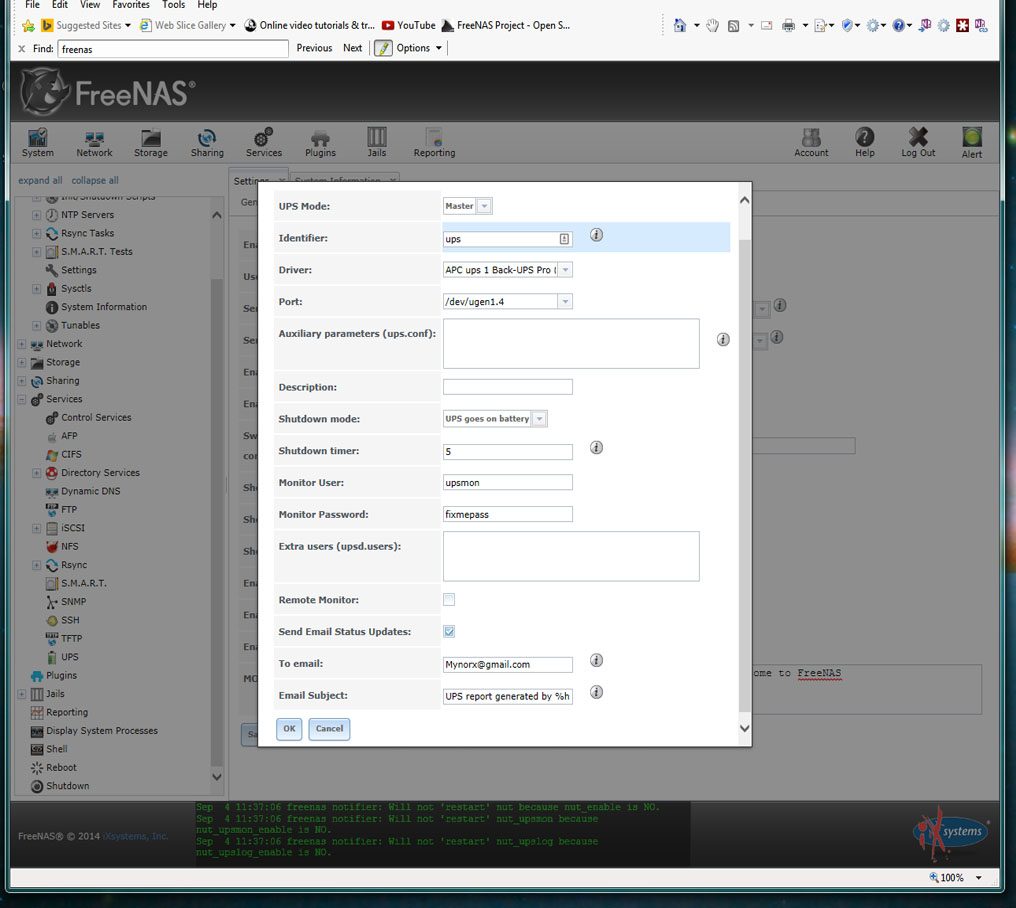Screen dimensions: 1016x908
Task: Toggle the Remote Monitor checkbox
Action: click(449, 600)
